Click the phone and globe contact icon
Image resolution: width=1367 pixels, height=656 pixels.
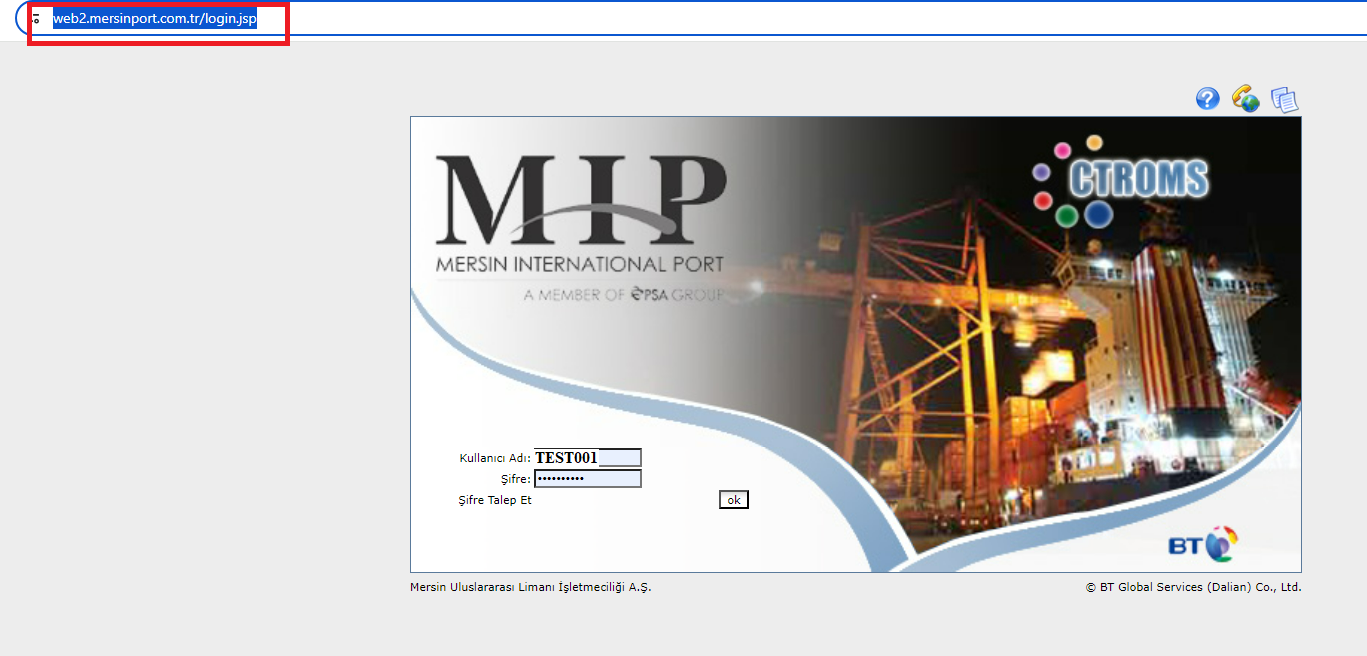(x=1245, y=98)
